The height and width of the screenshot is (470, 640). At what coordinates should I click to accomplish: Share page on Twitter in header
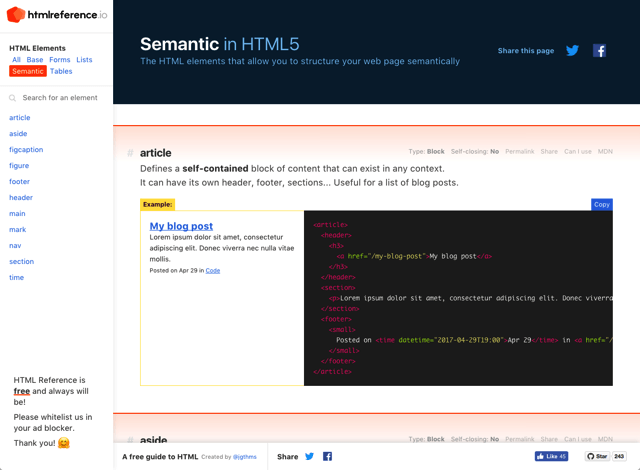tap(572, 50)
